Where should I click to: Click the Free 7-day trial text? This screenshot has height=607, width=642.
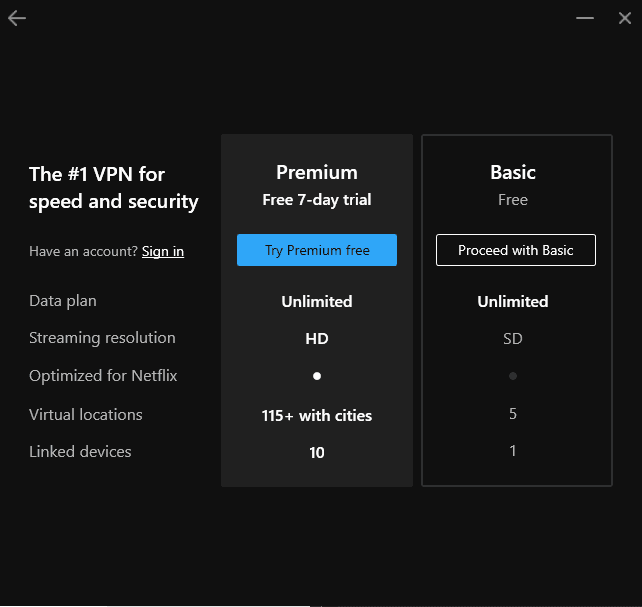pyautogui.click(x=317, y=200)
